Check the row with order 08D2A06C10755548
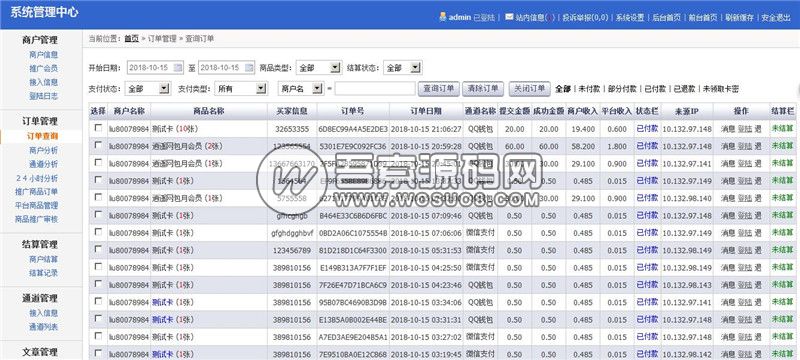 (98, 232)
